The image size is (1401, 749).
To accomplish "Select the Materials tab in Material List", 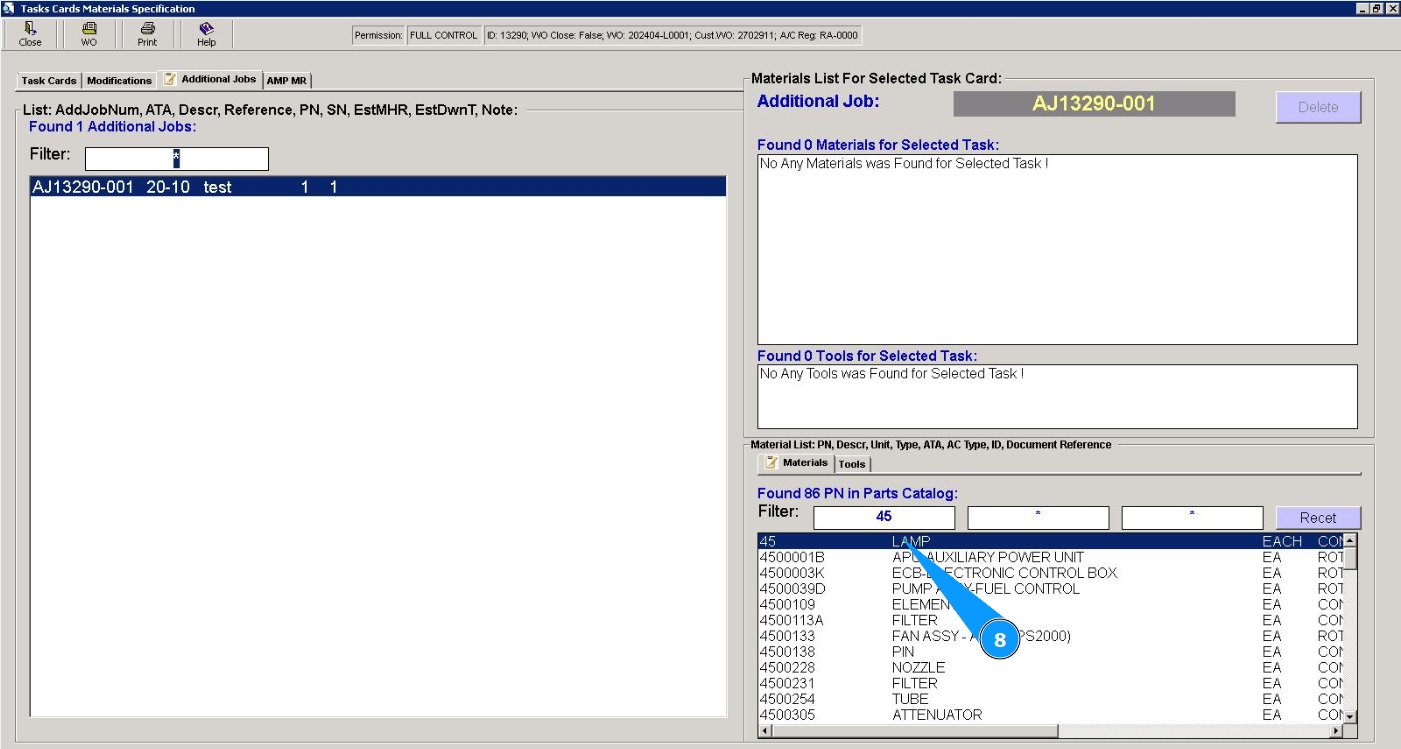I will click(x=796, y=463).
